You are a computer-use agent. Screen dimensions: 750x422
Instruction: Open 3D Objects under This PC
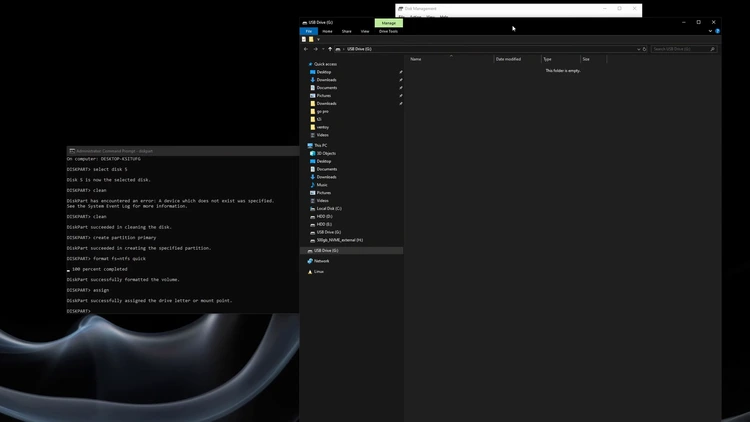[x=326, y=153]
